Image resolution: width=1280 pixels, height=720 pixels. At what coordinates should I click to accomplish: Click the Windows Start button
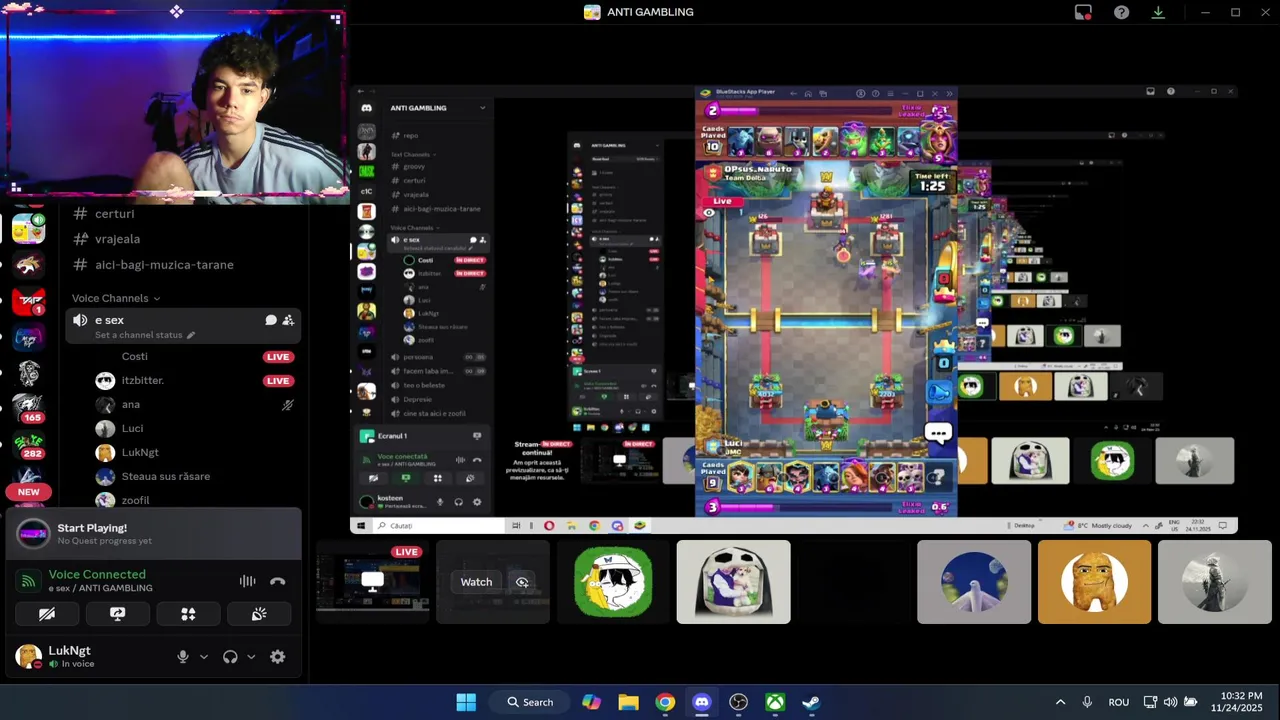pyautogui.click(x=466, y=702)
